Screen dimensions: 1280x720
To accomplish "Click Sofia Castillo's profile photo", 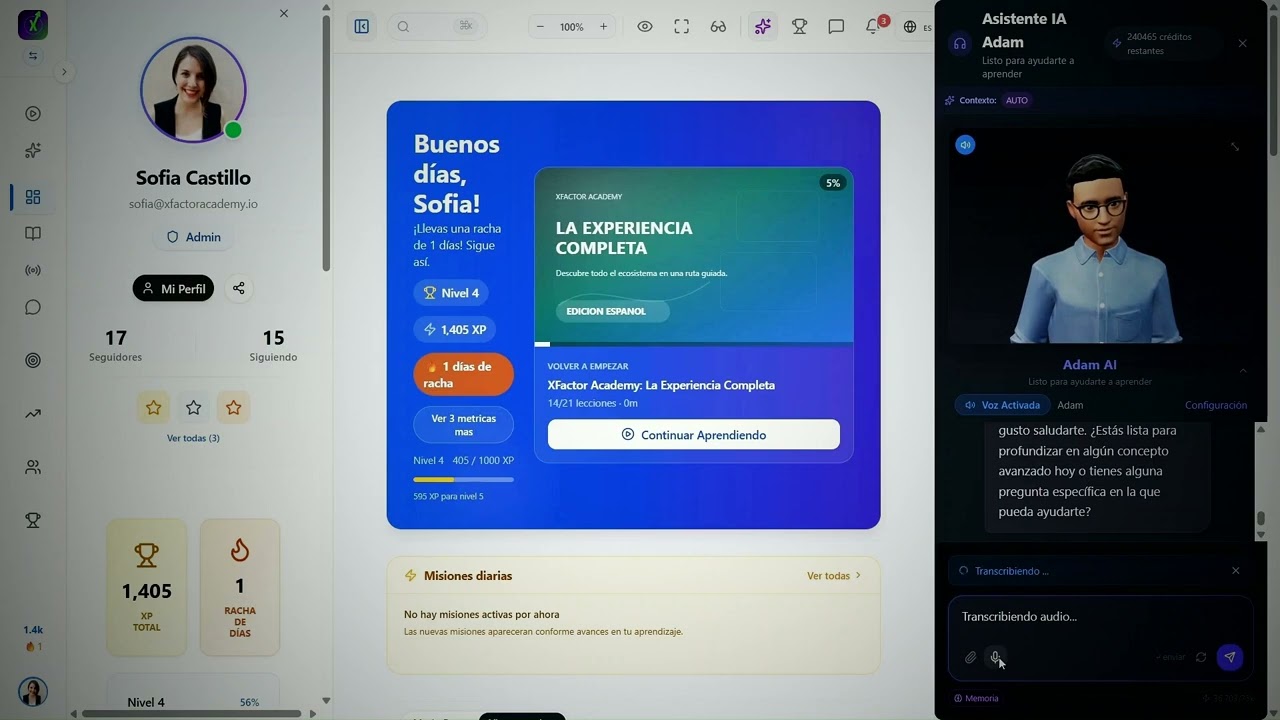I will coord(193,90).
